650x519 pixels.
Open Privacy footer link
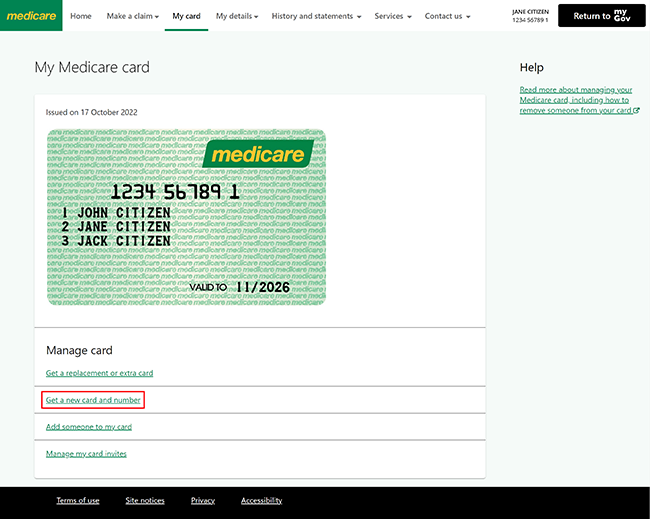(x=203, y=500)
